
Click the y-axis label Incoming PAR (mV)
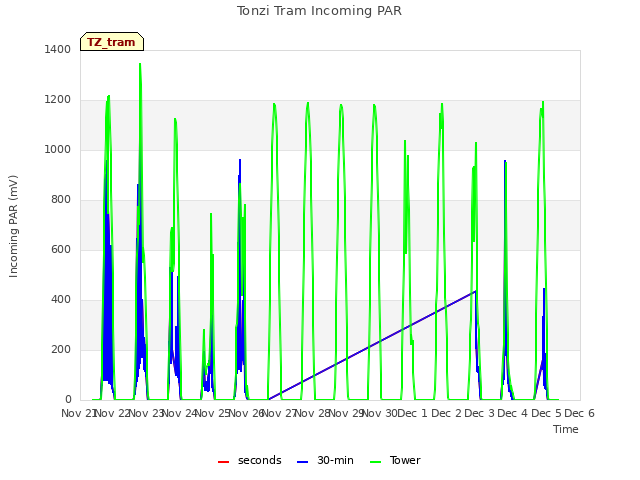pyautogui.click(x=13, y=227)
